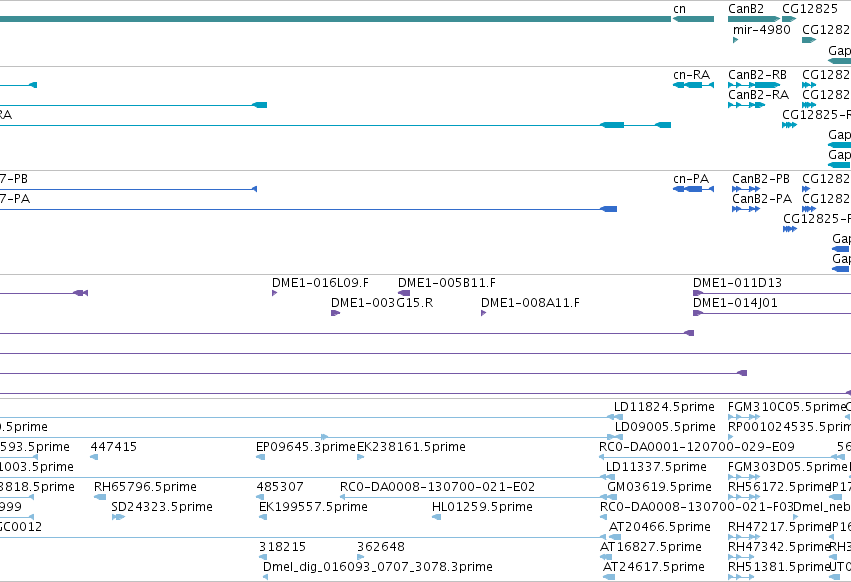Click the DME1-016L09.F feature label
This screenshot has height=582, width=851.
coord(320,283)
